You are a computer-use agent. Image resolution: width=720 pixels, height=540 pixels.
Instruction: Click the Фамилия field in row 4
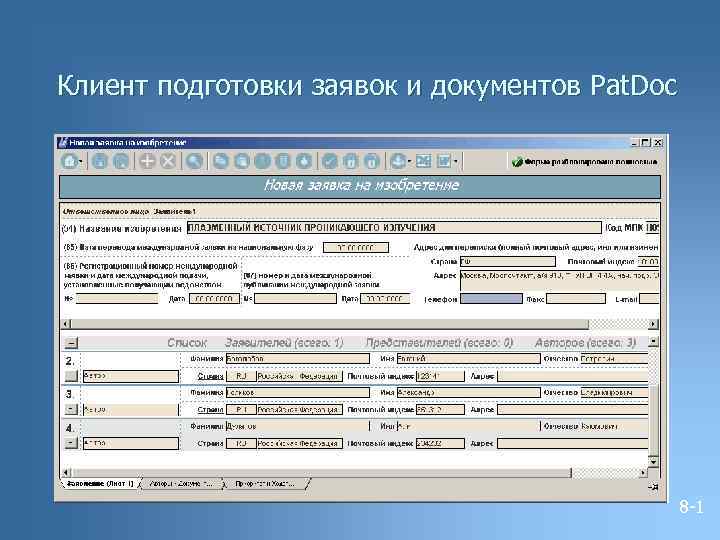[298, 426]
